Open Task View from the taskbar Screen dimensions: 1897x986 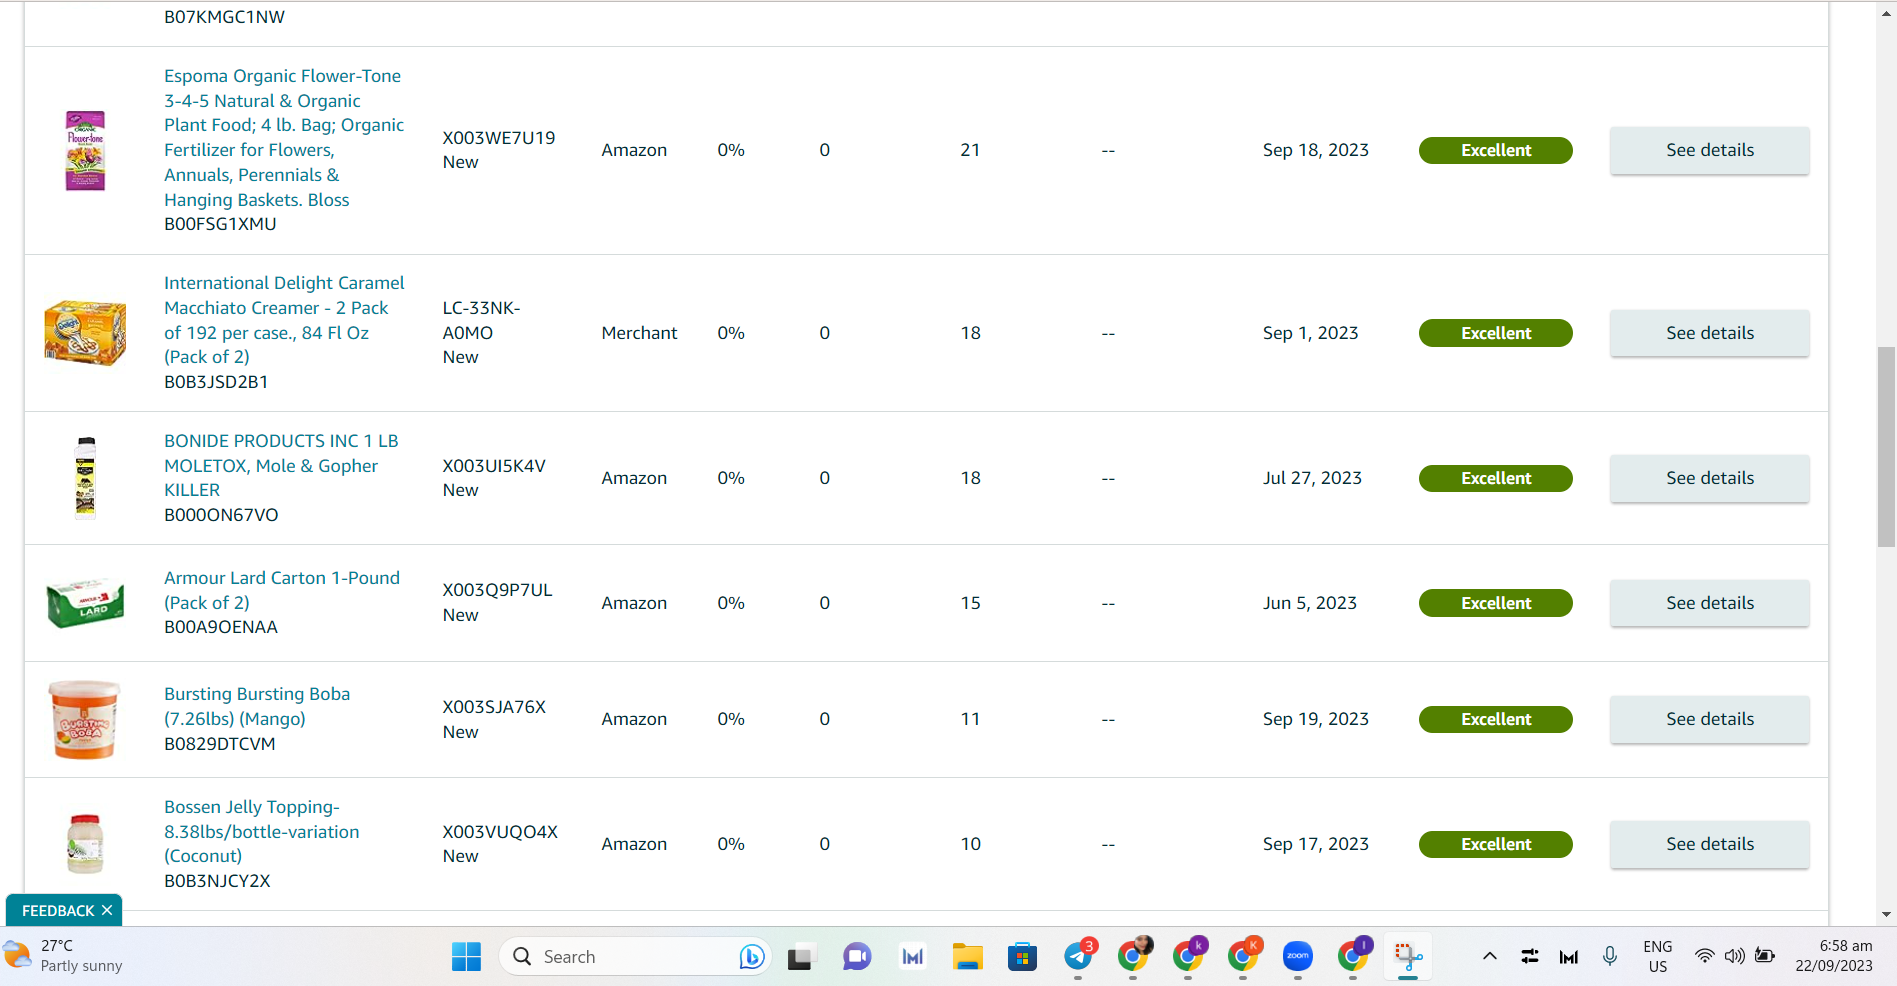[801, 957]
